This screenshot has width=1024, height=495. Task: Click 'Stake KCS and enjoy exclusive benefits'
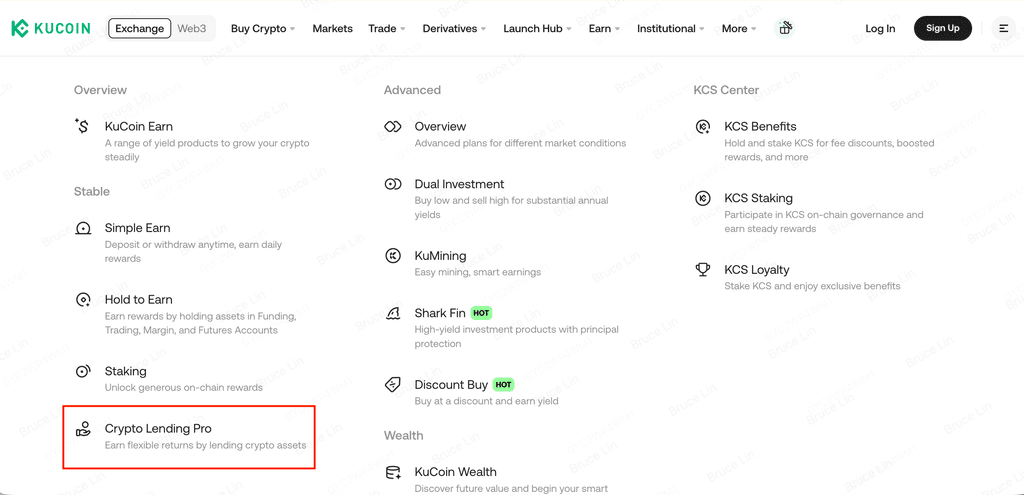click(x=812, y=286)
